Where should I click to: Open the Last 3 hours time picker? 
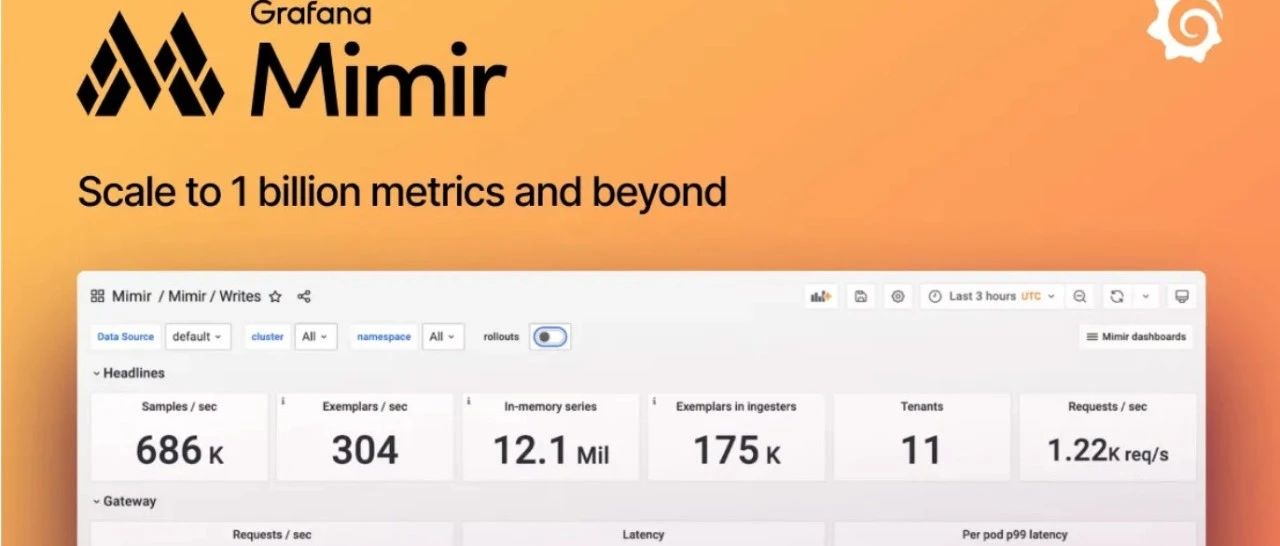pos(991,296)
